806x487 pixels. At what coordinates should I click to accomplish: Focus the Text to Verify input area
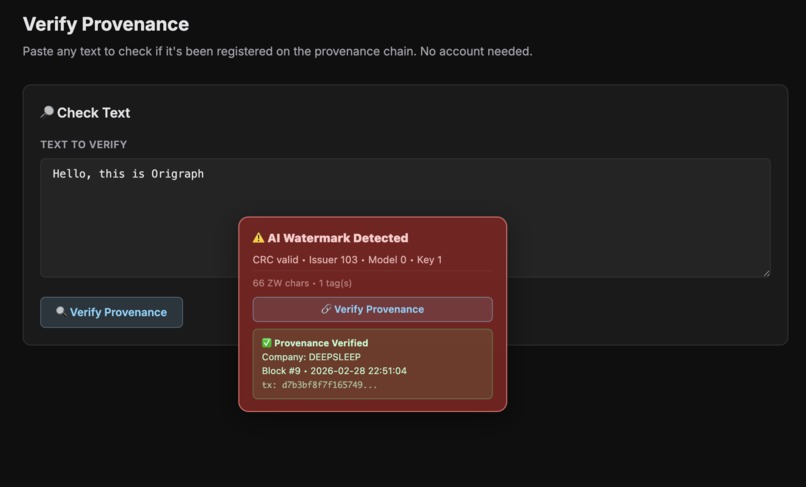pyautogui.click(x=405, y=218)
